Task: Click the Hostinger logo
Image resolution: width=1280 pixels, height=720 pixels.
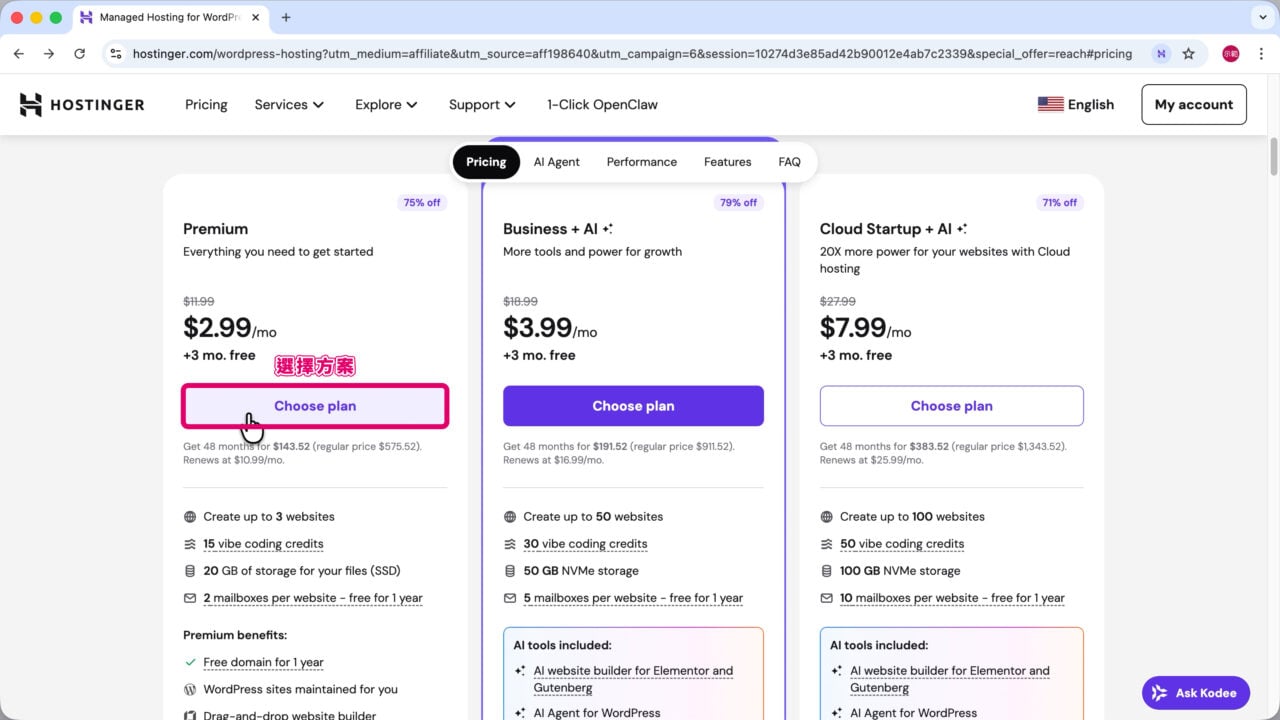Action: [82, 104]
